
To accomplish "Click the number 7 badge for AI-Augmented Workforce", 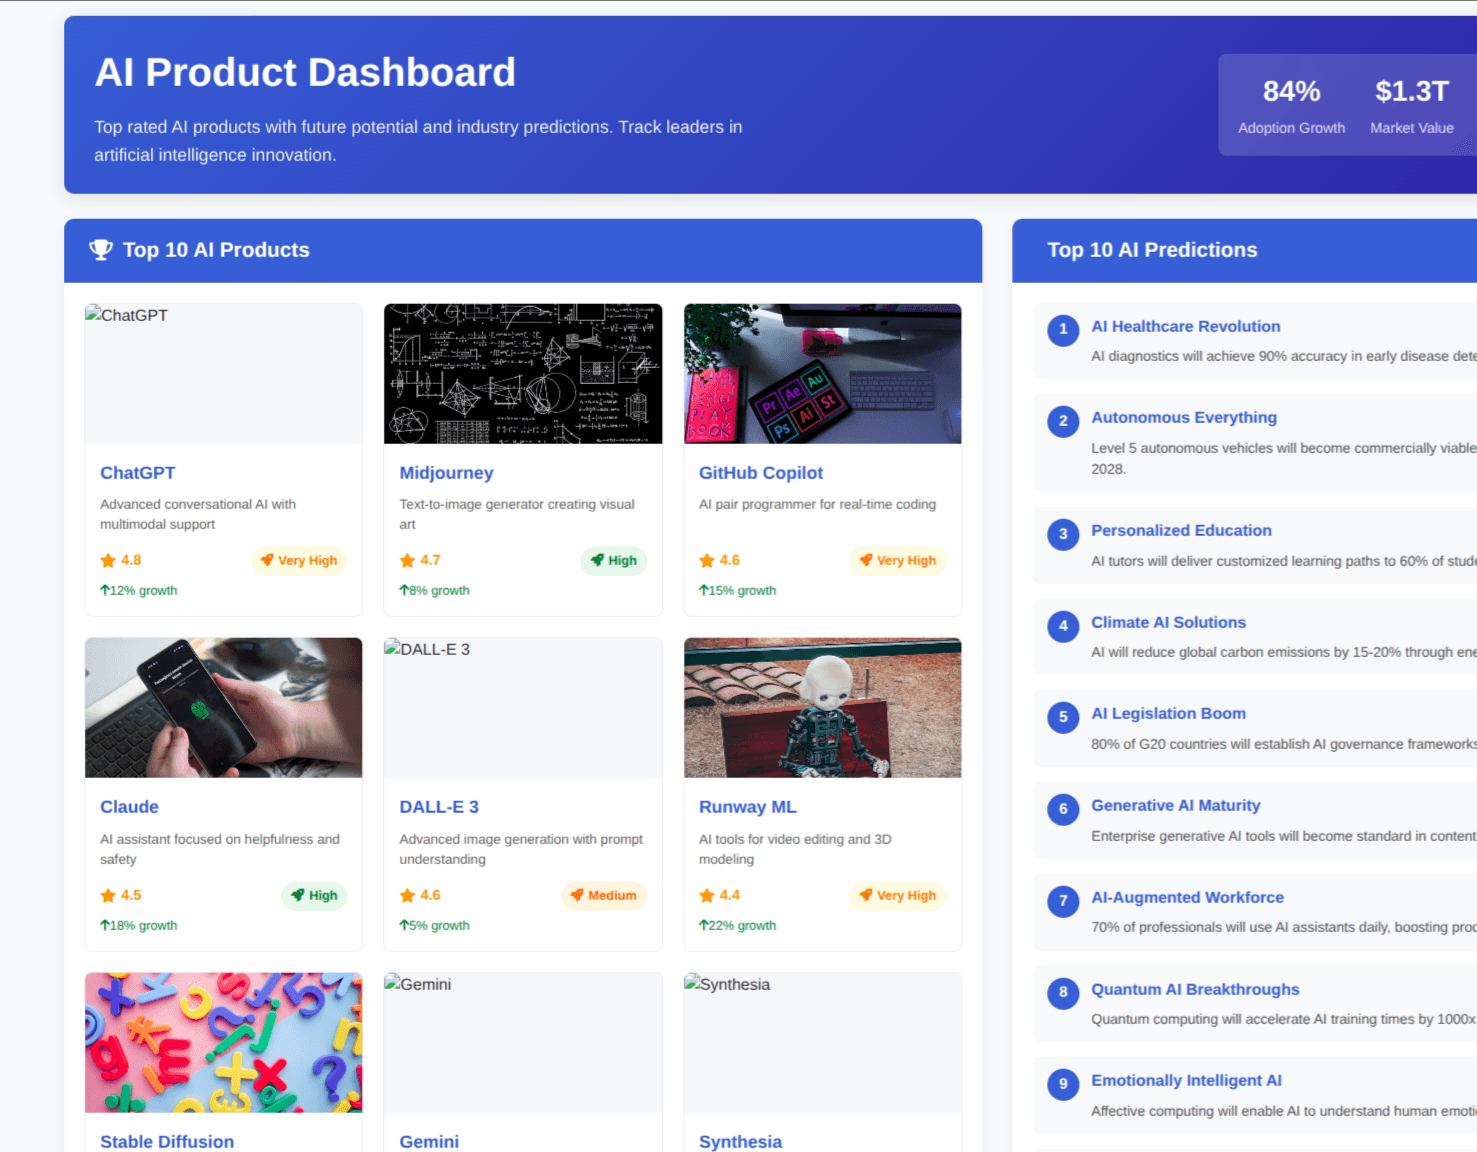I will coord(1063,901).
